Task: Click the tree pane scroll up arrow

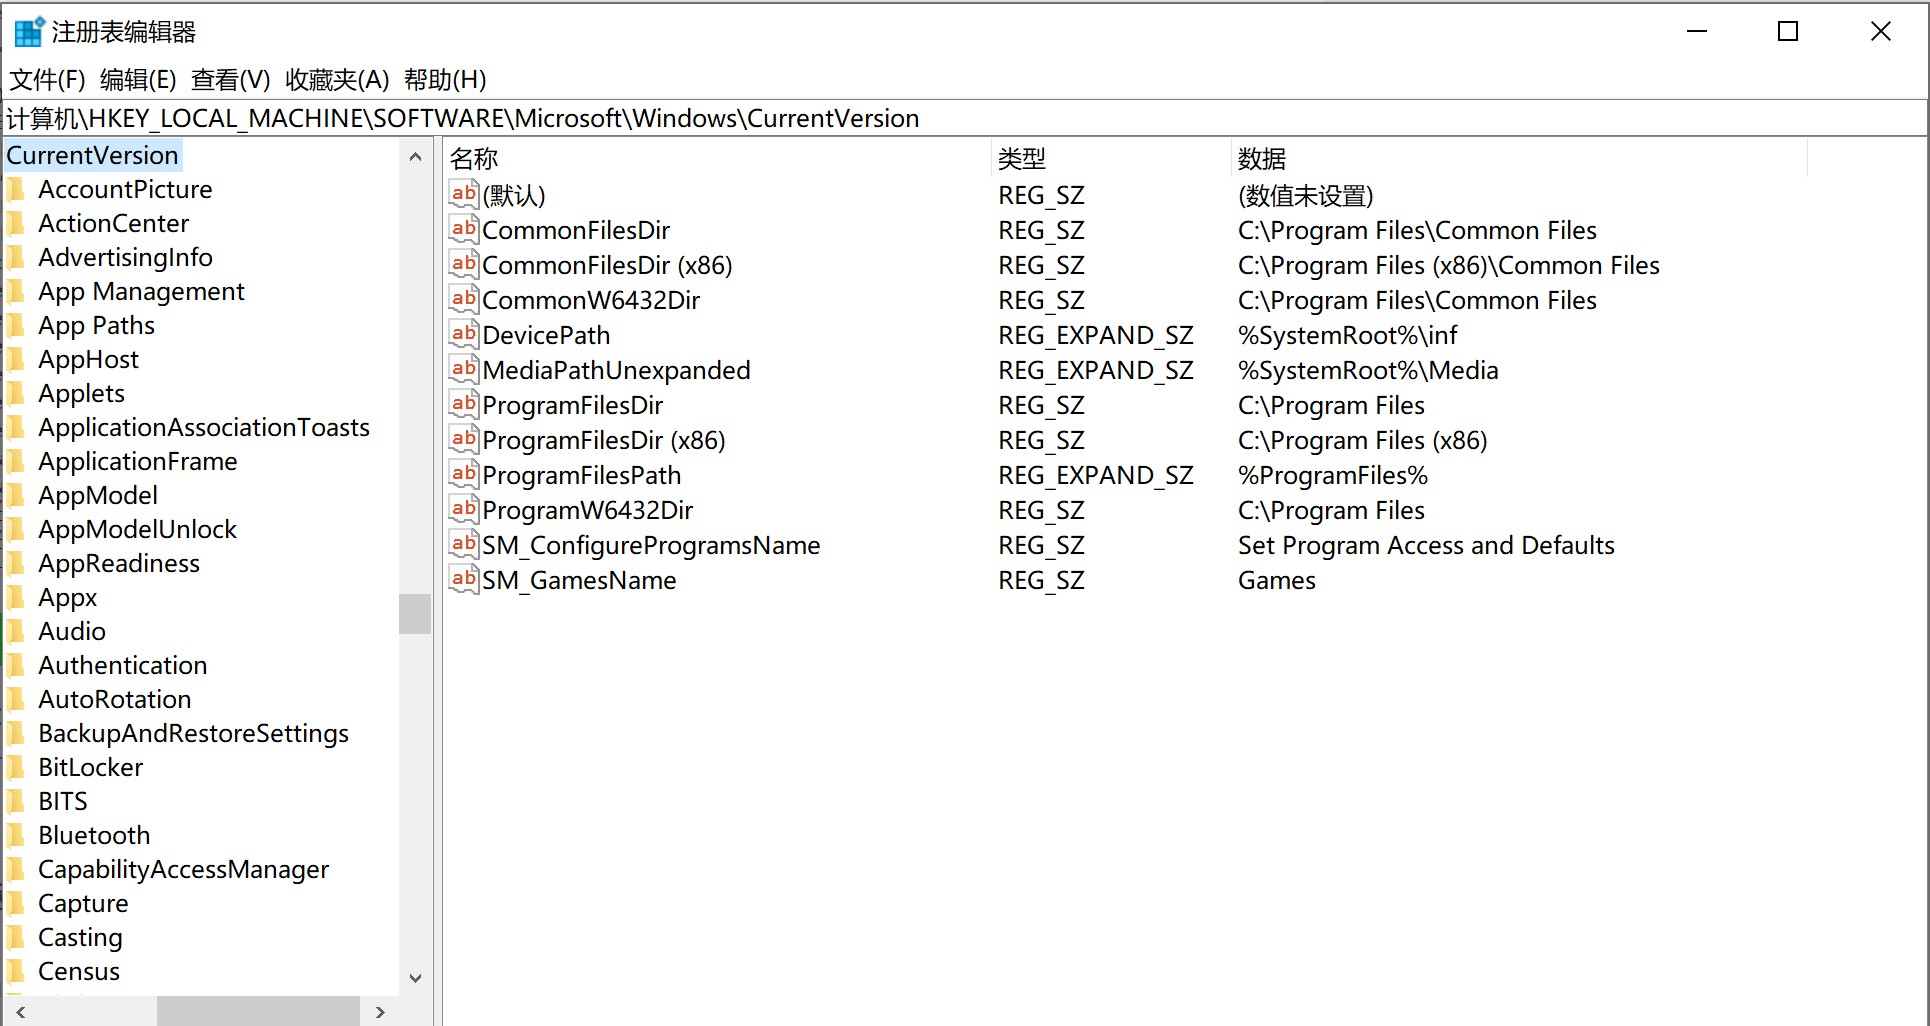Action: [415, 157]
